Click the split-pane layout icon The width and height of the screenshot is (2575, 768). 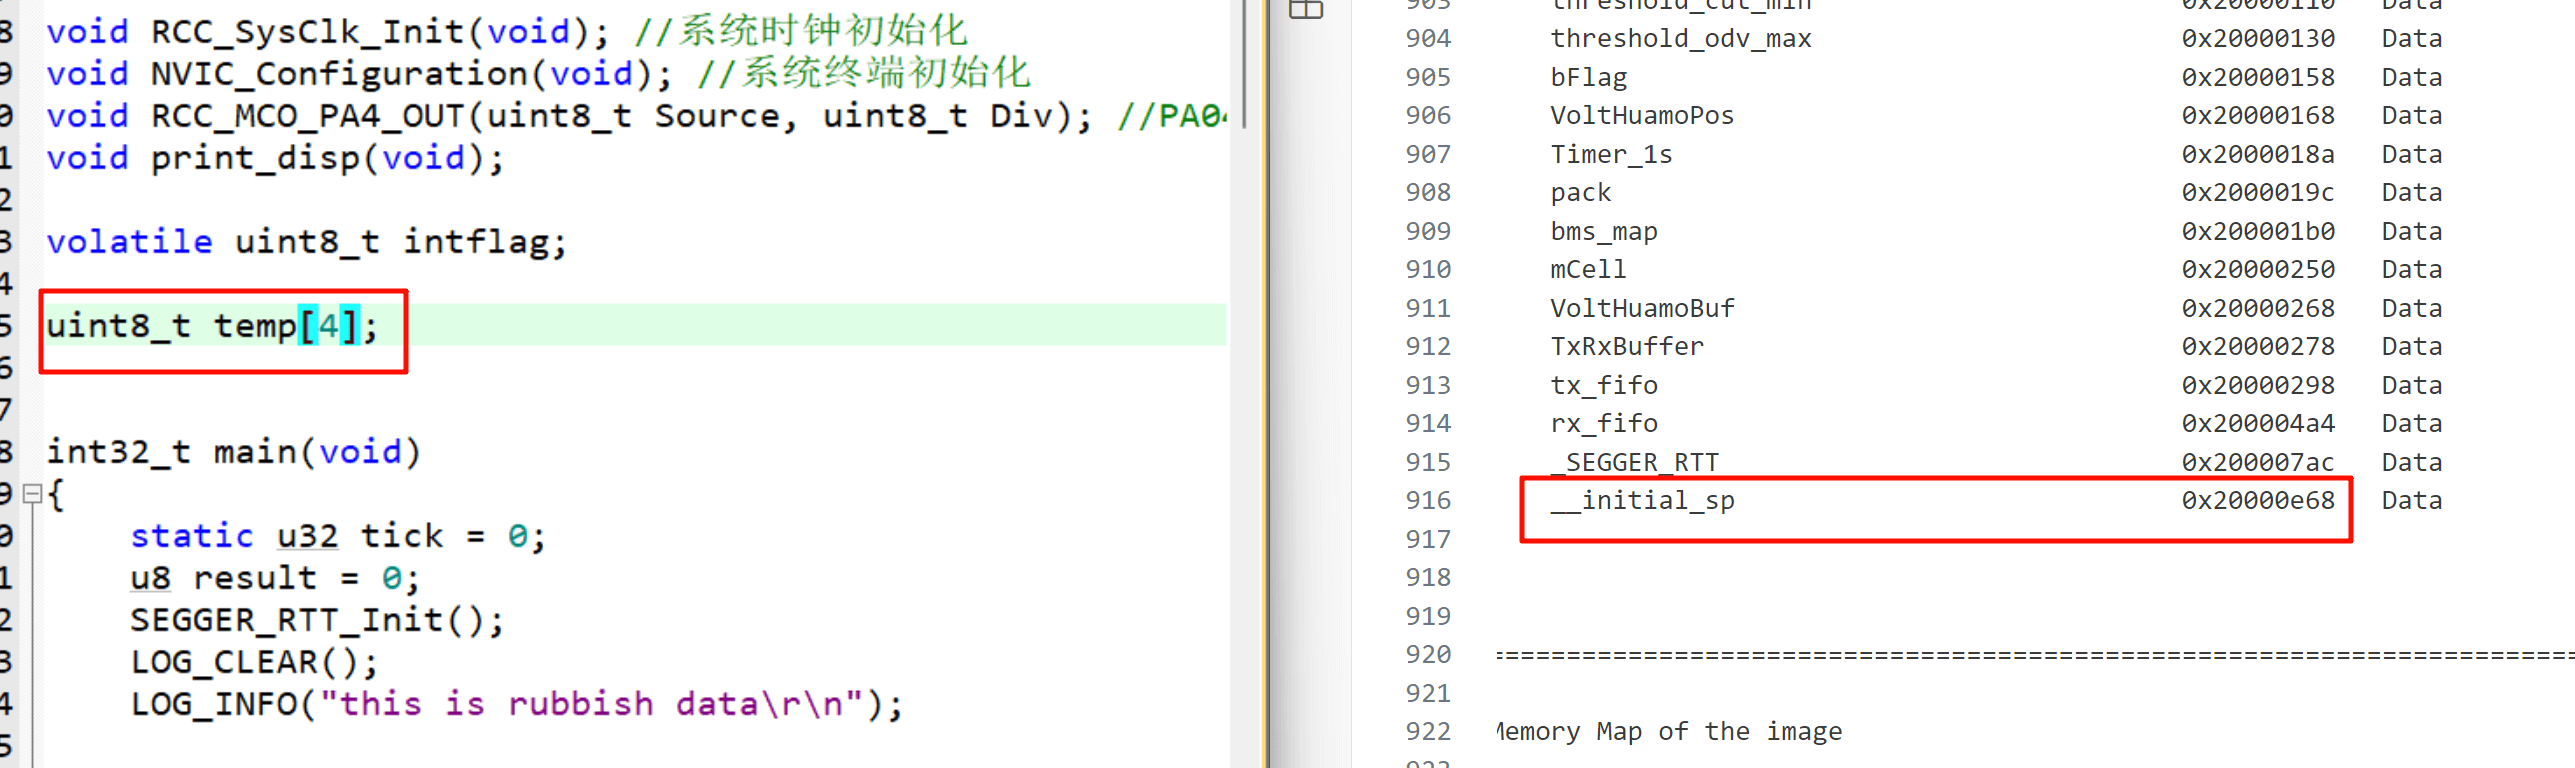click(1306, 10)
